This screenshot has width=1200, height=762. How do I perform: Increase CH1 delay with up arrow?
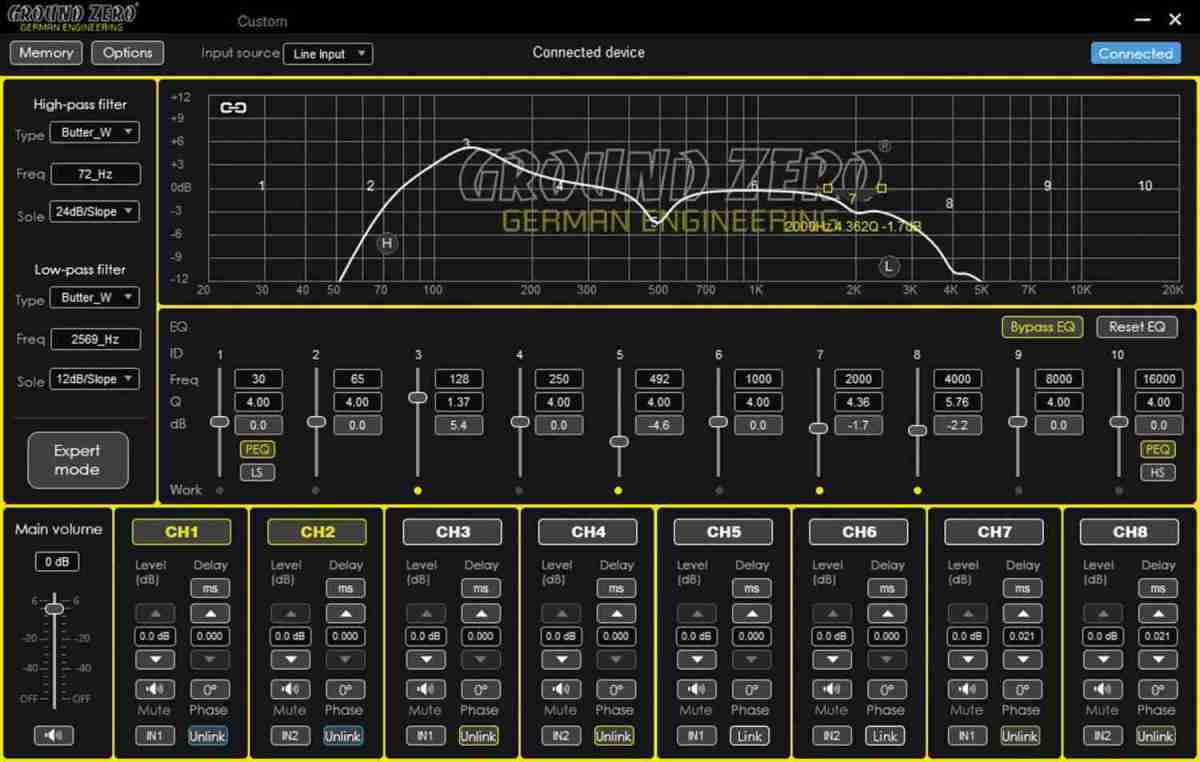210,613
